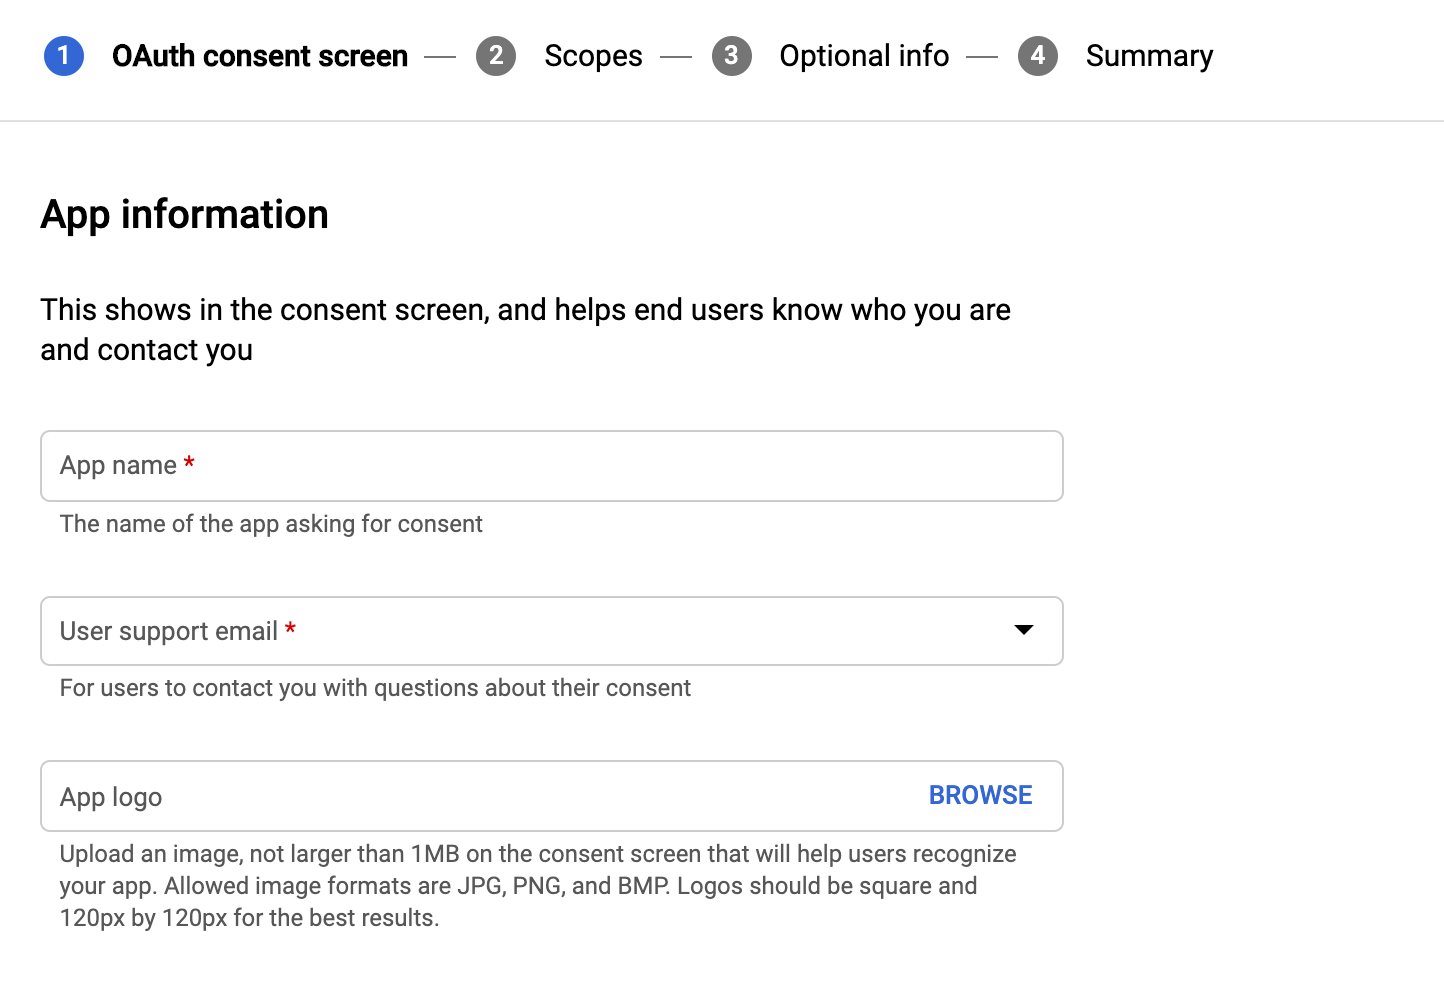1444x984 pixels.
Task: Click the step 1 circle icon
Action: tap(64, 56)
